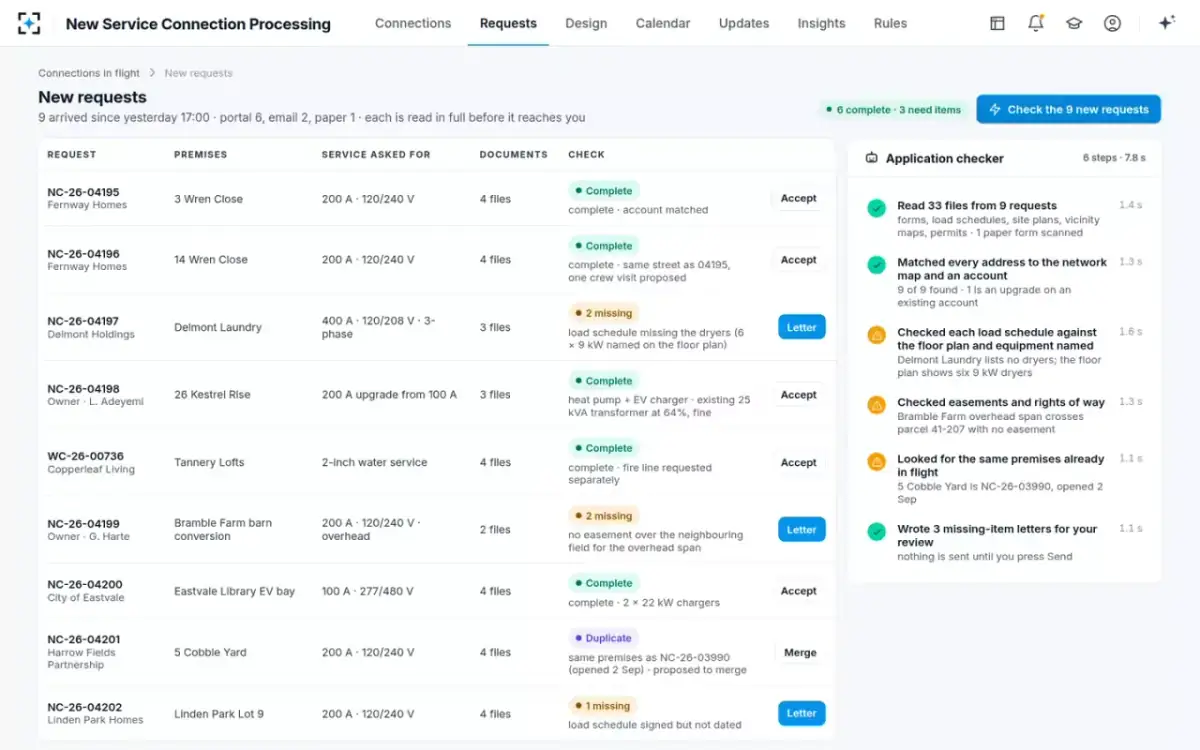Open Letter for Bramble Farm barn conversion
The image size is (1200, 750).
tap(801, 529)
